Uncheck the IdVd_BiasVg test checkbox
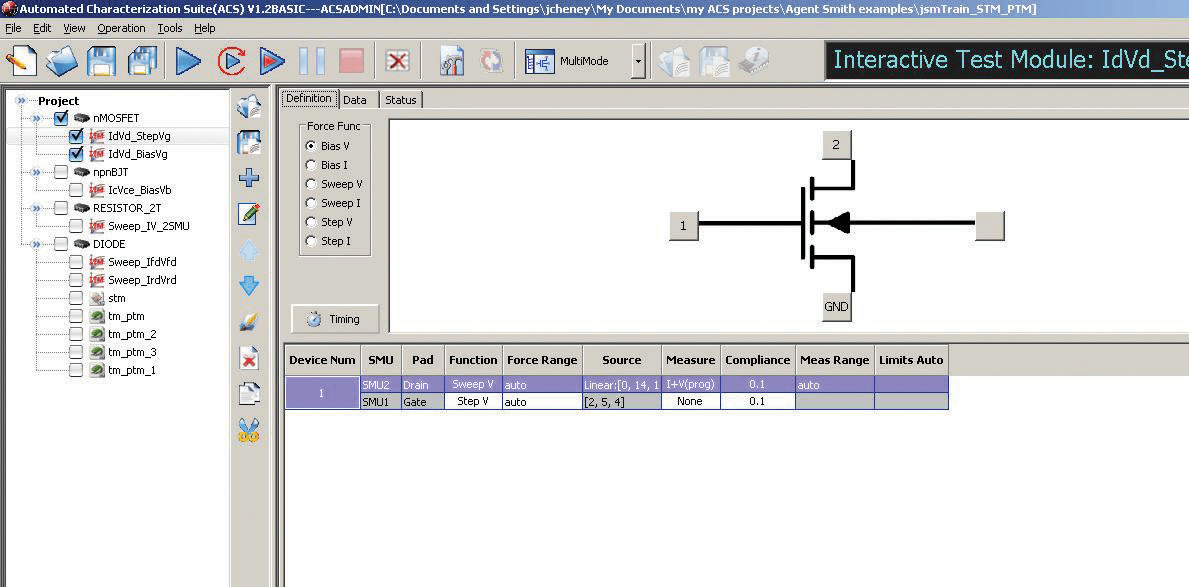The image size is (1189, 587). point(76,154)
